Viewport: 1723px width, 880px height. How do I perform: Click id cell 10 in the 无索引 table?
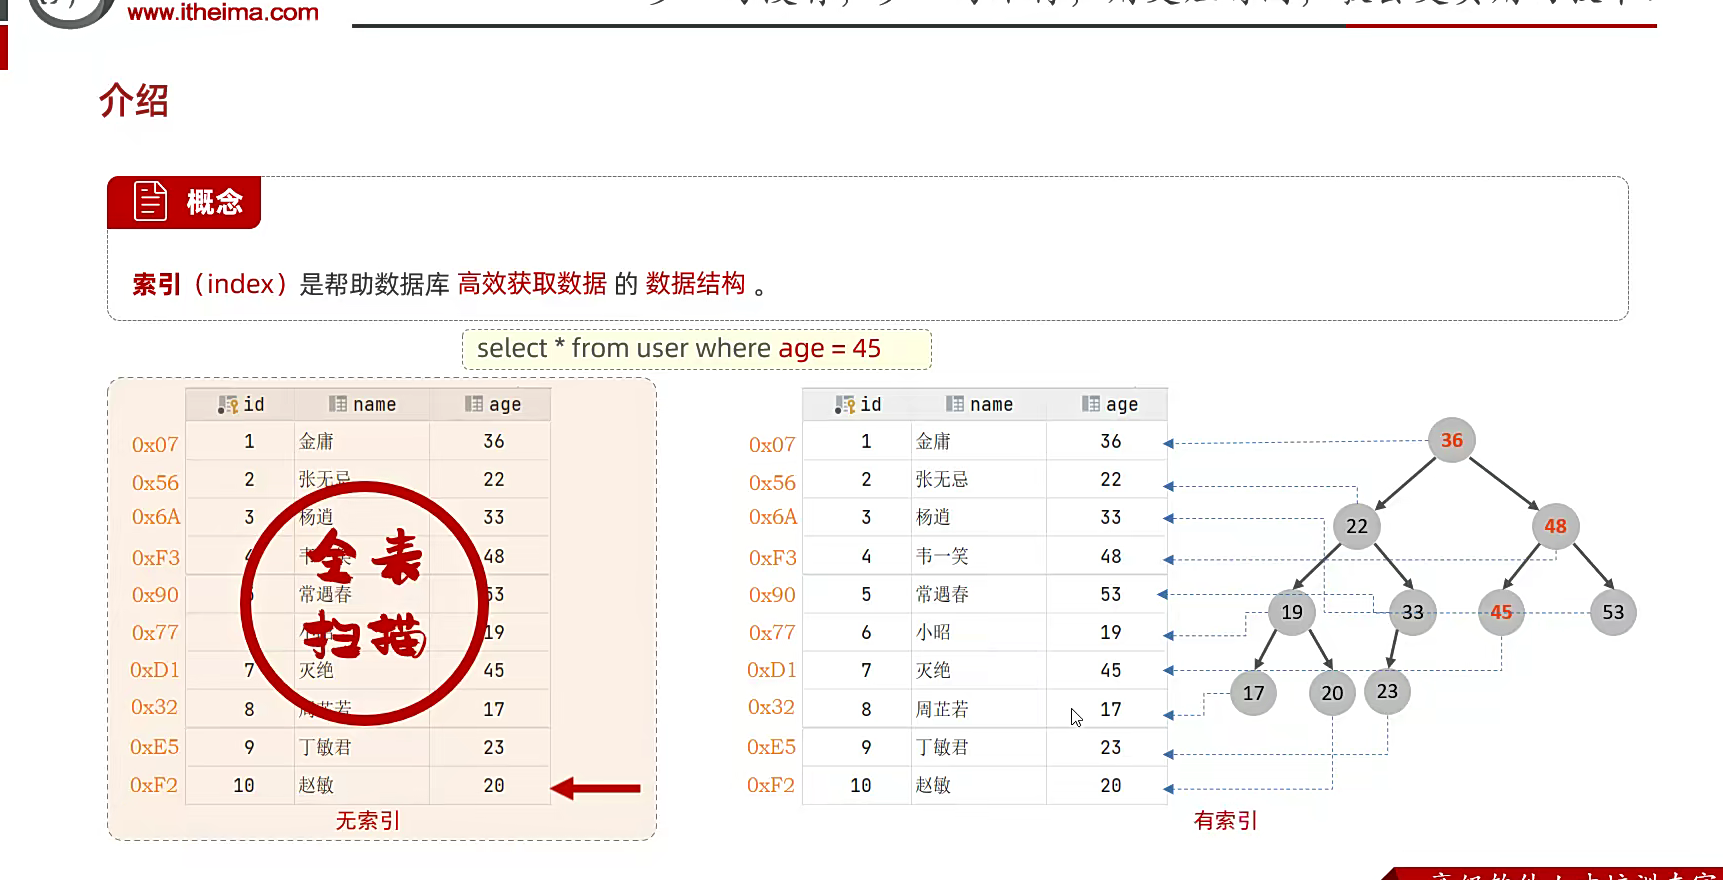click(x=244, y=785)
